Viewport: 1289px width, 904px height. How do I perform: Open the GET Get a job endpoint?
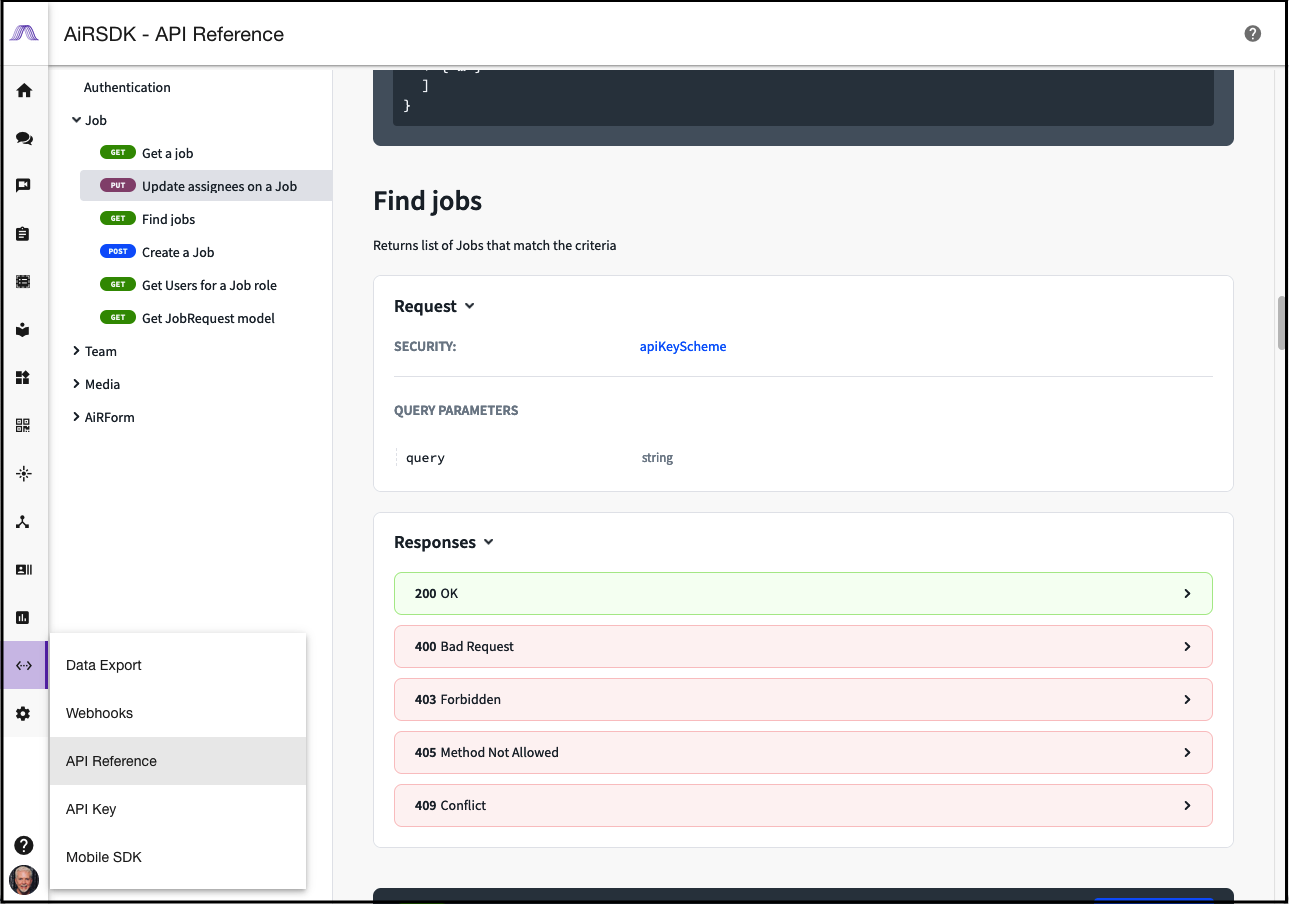[x=206, y=153]
